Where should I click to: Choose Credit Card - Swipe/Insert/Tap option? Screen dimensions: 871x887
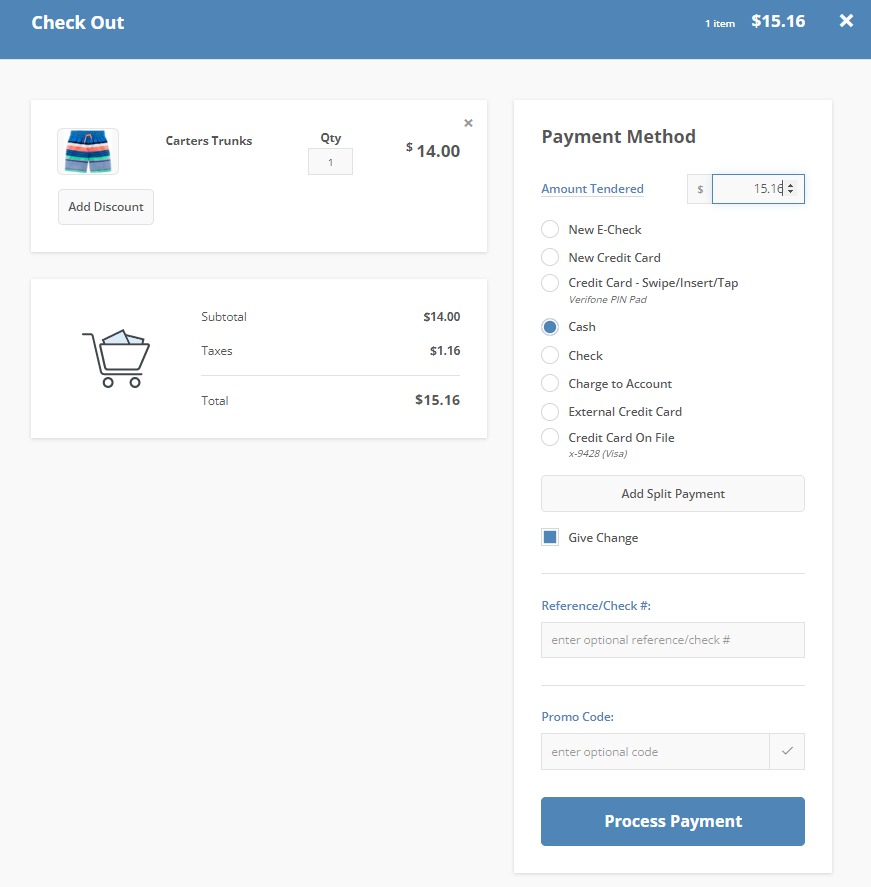[x=550, y=283]
